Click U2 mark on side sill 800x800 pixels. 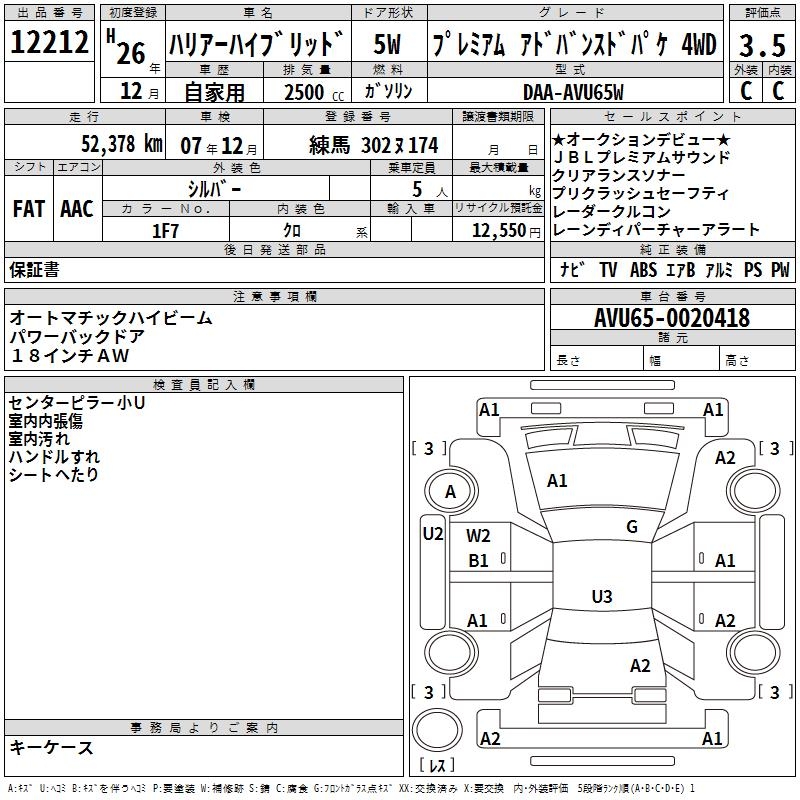click(433, 534)
